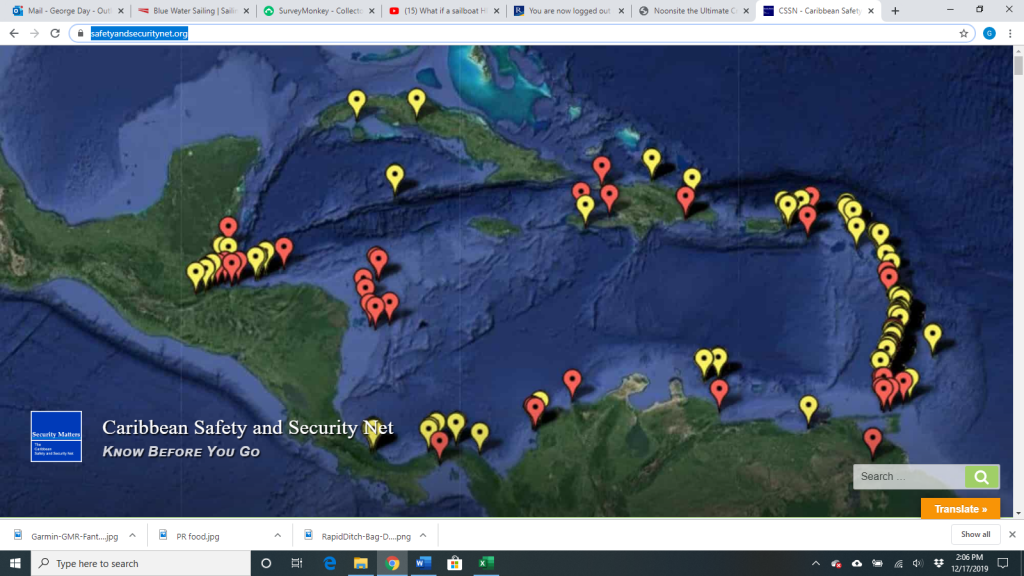Viewport: 1024px width, 576px height.
Task: Open File Explorer from the taskbar
Action: click(358, 563)
